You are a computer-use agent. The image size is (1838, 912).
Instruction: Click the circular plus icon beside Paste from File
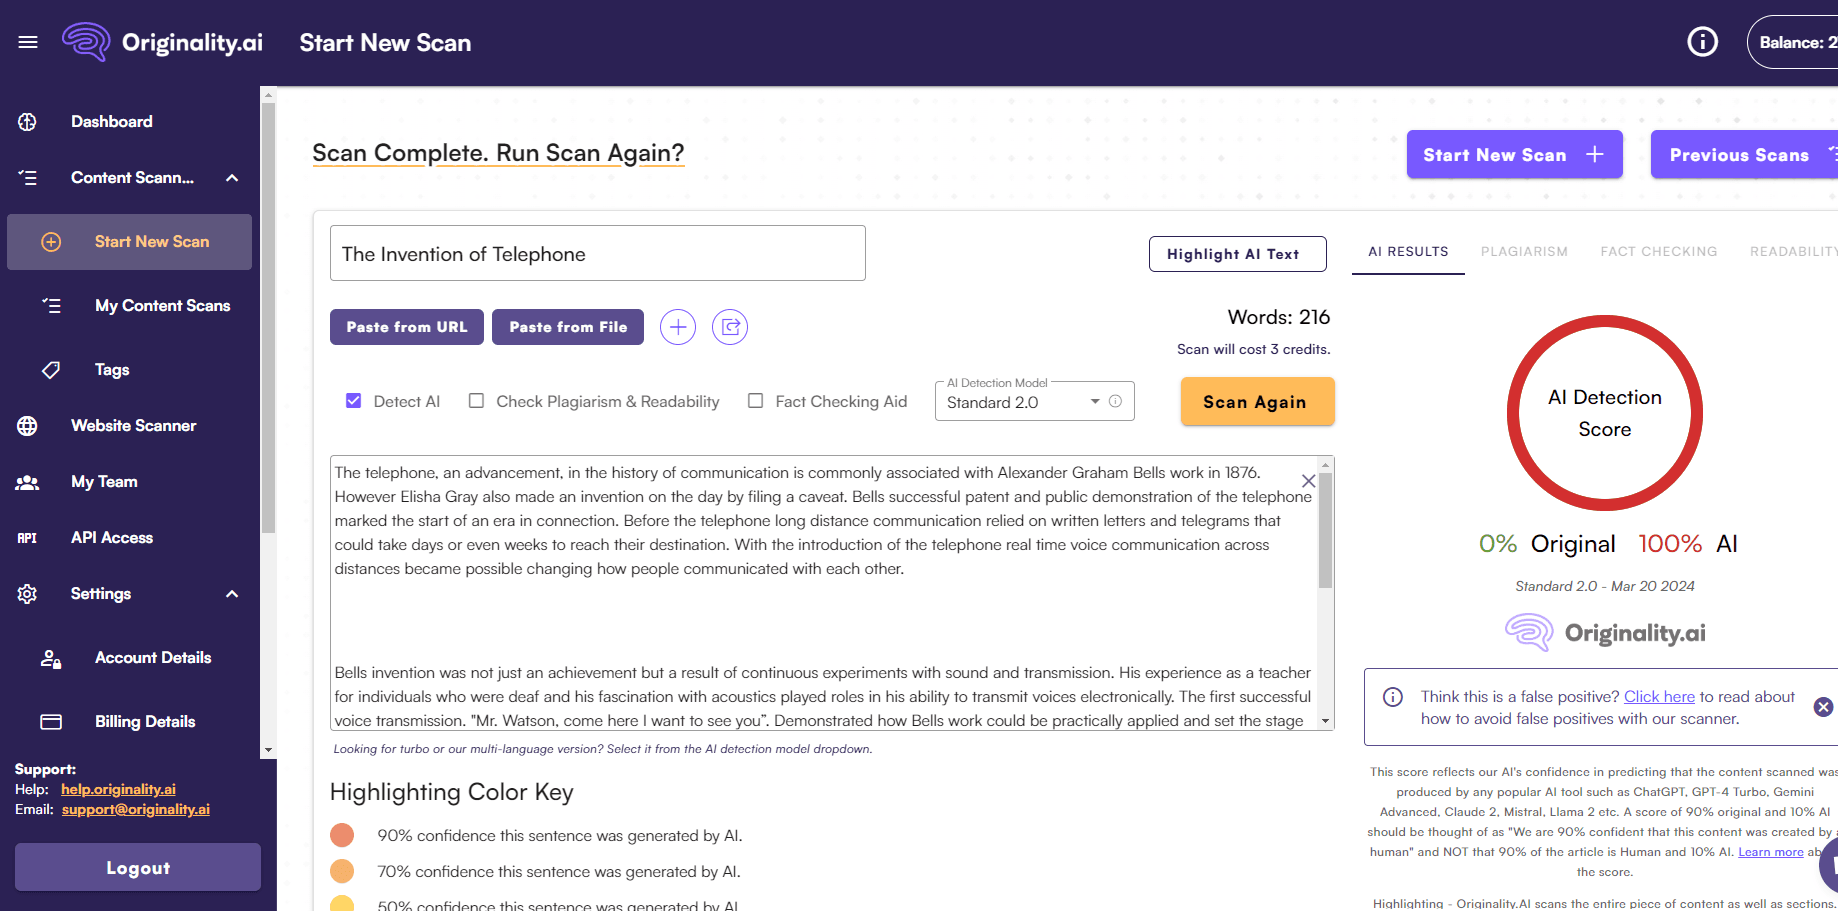pyautogui.click(x=678, y=327)
